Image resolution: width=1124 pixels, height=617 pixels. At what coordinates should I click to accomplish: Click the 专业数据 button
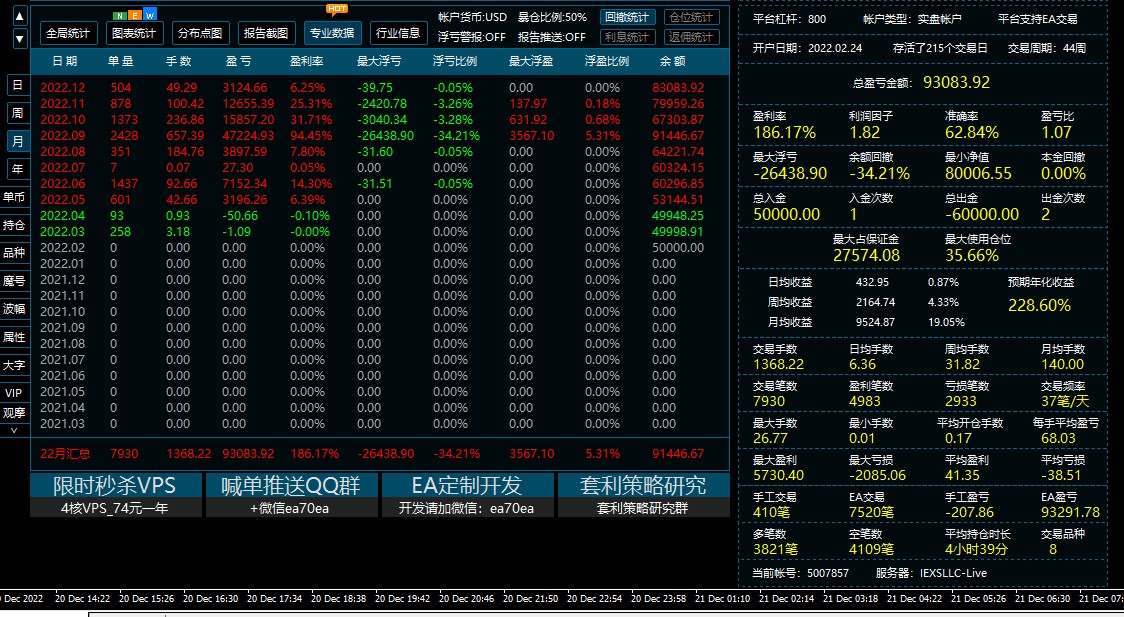(333, 33)
